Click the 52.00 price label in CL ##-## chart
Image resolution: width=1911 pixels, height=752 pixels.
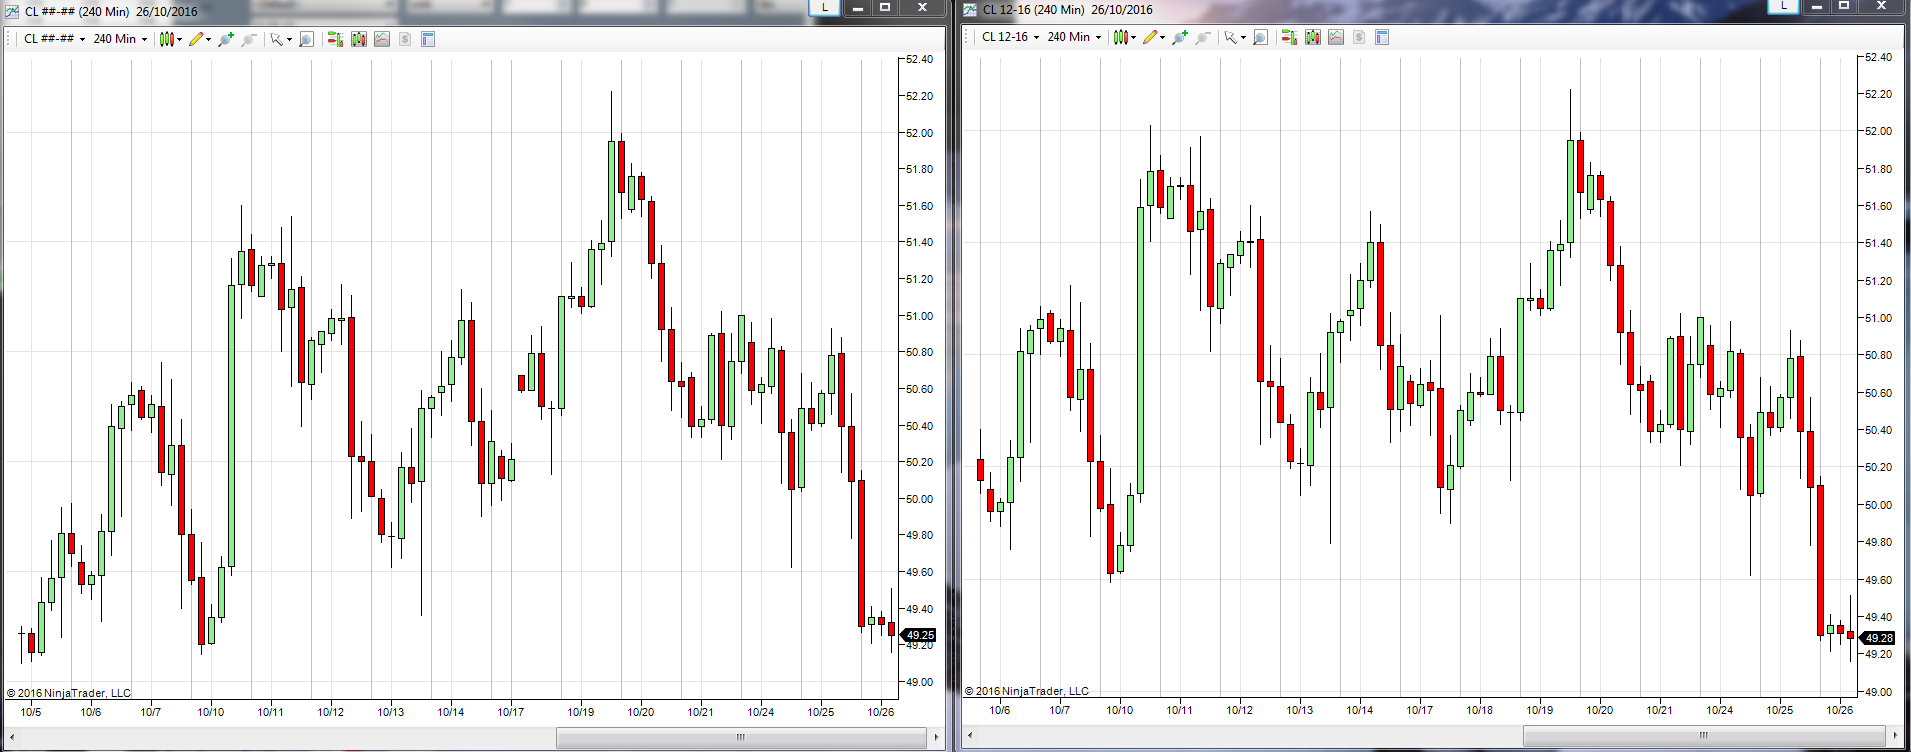(919, 133)
